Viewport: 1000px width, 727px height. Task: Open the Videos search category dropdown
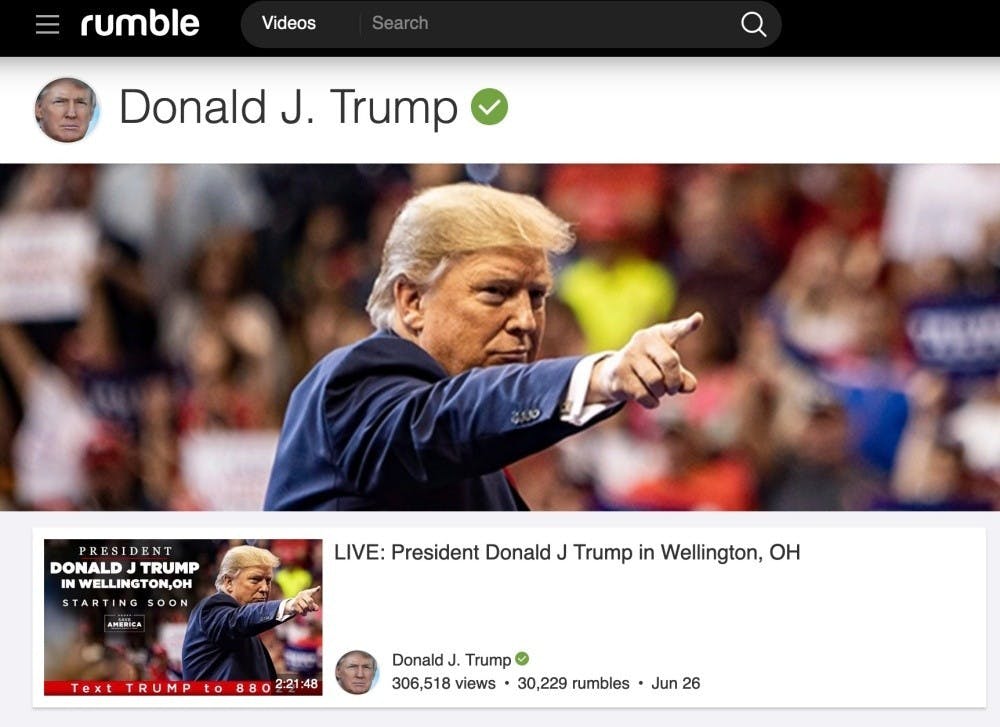tap(289, 24)
